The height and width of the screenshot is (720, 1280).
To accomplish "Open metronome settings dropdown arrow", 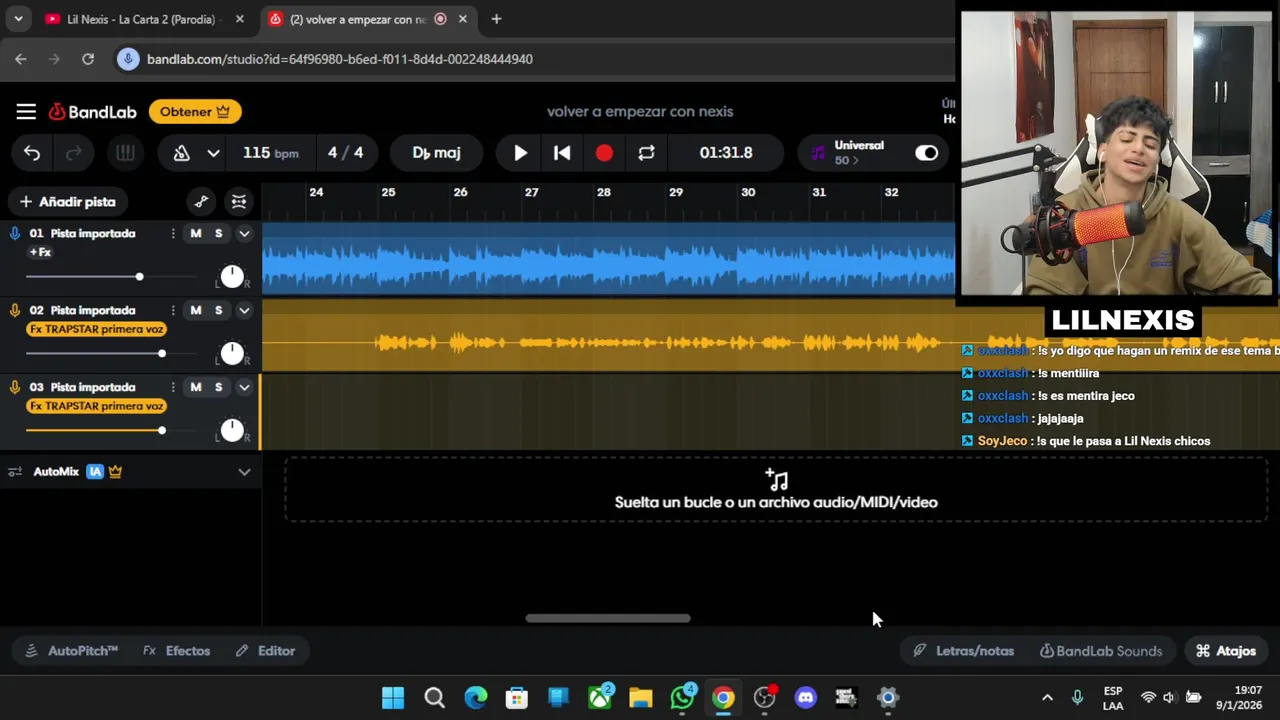I will point(213,153).
